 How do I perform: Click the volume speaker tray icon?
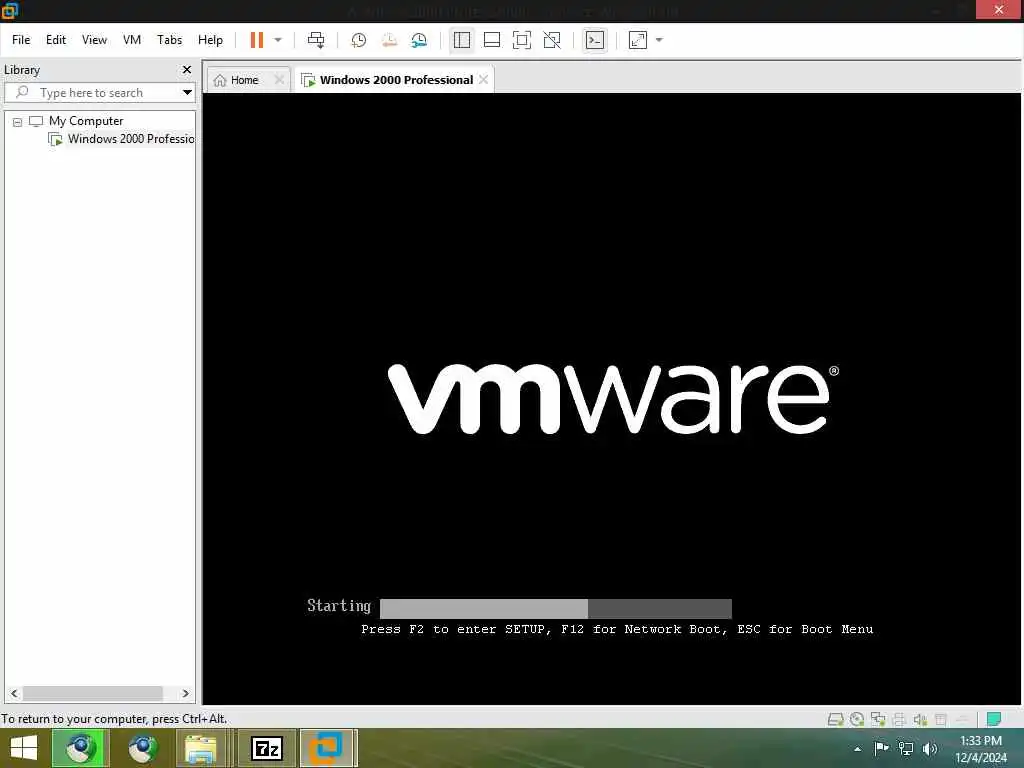click(x=930, y=748)
